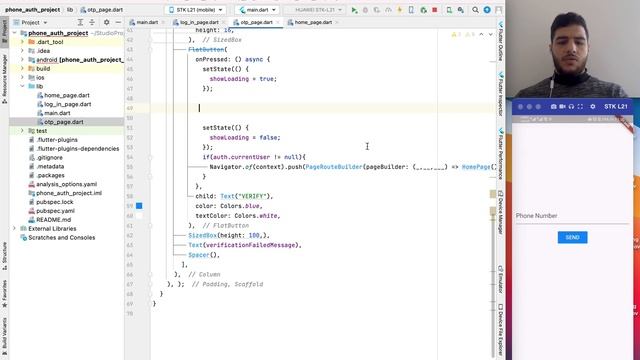Open the Flutter Performance side panel
This screenshot has width=640, height=360.
pos(500,154)
